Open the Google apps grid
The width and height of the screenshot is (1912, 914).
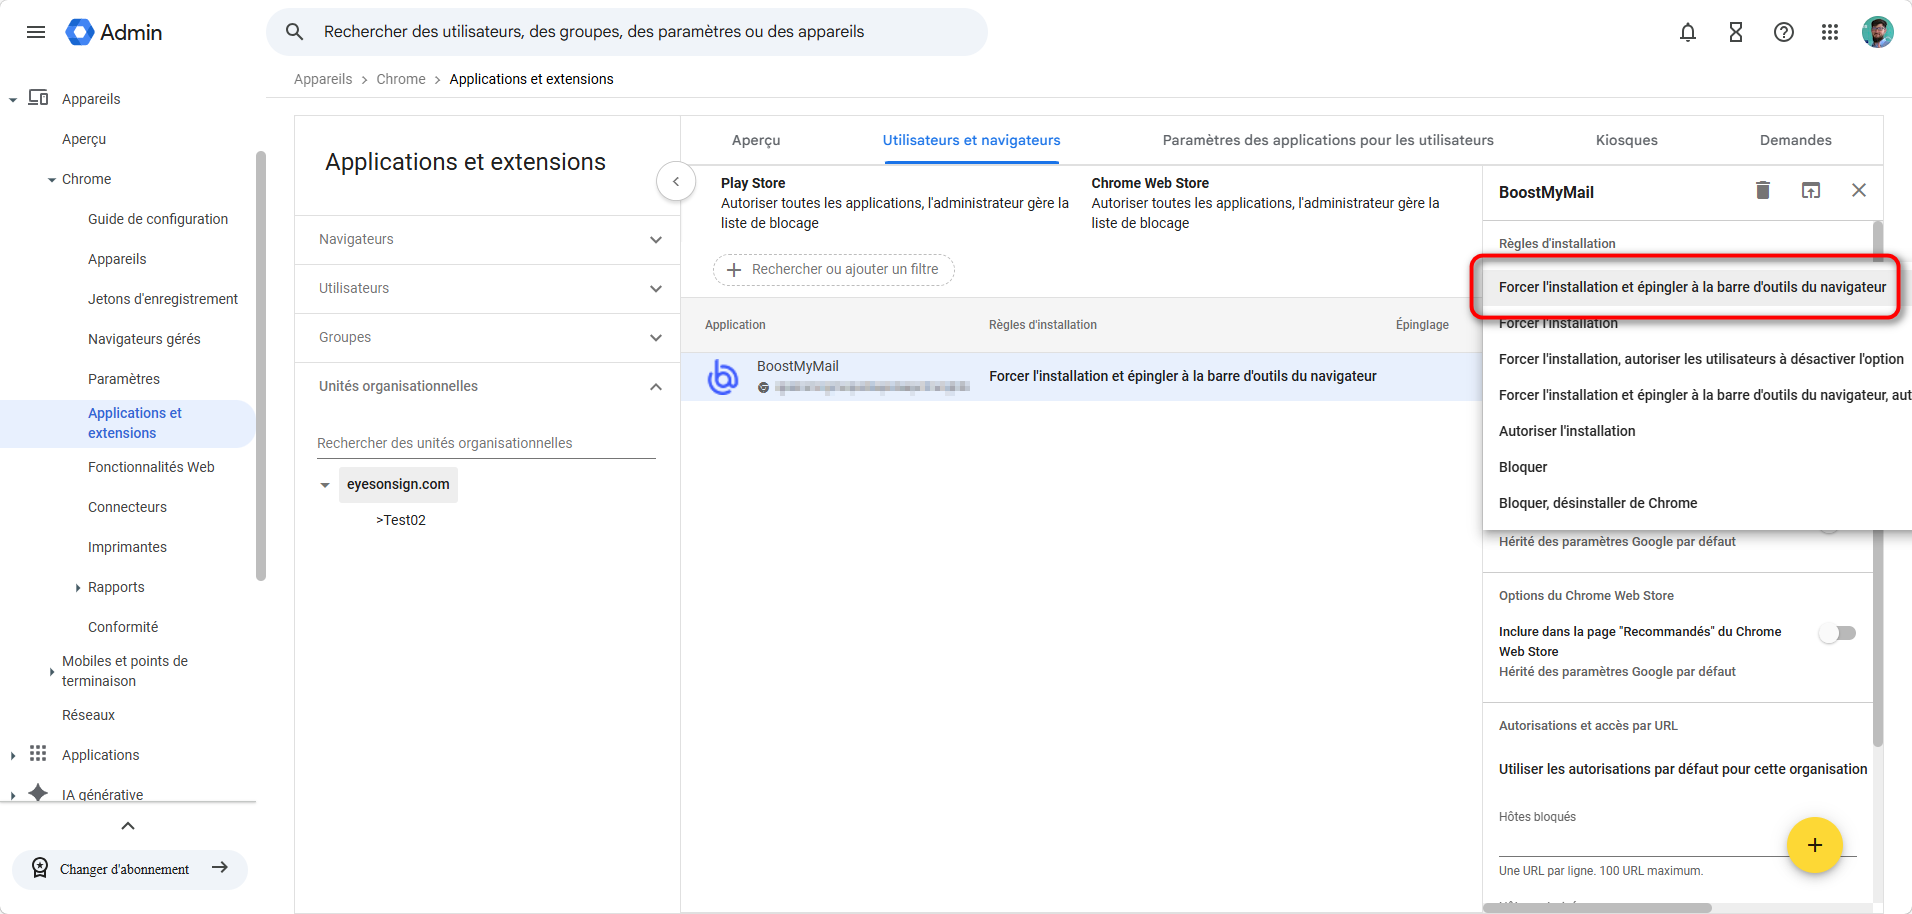pyautogui.click(x=1830, y=32)
